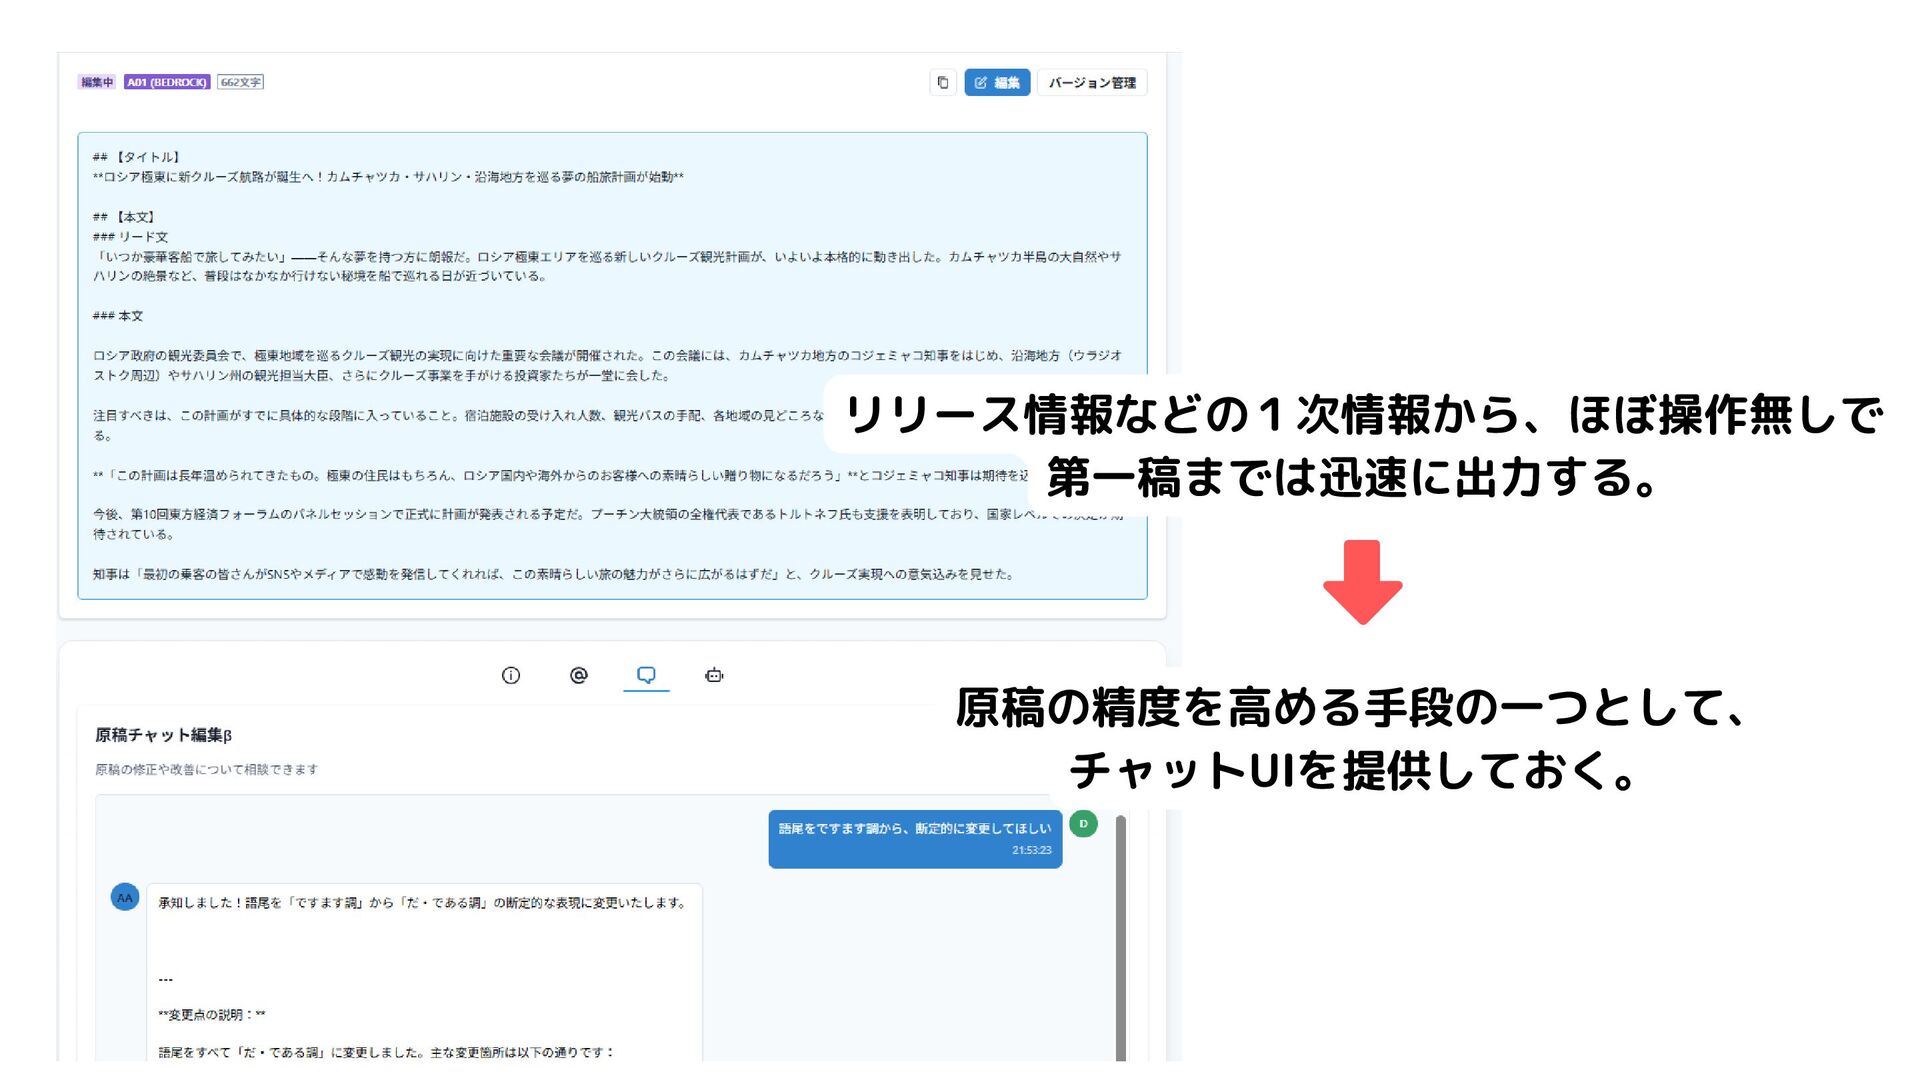Click the blue AA assistant avatar
The image size is (1920, 1080).
pyautogui.click(x=125, y=898)
